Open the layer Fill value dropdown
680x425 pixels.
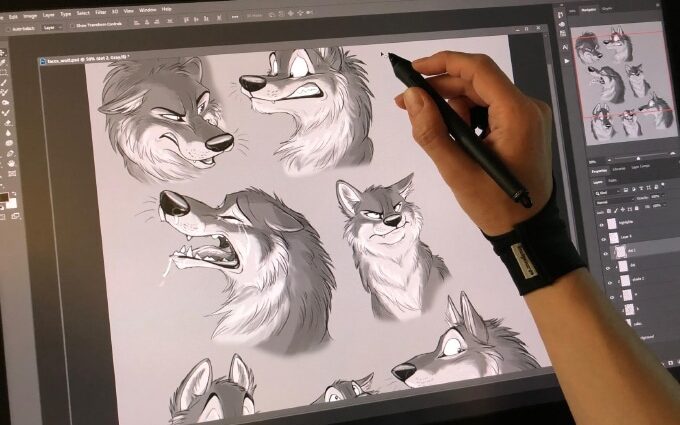point(658,206)
